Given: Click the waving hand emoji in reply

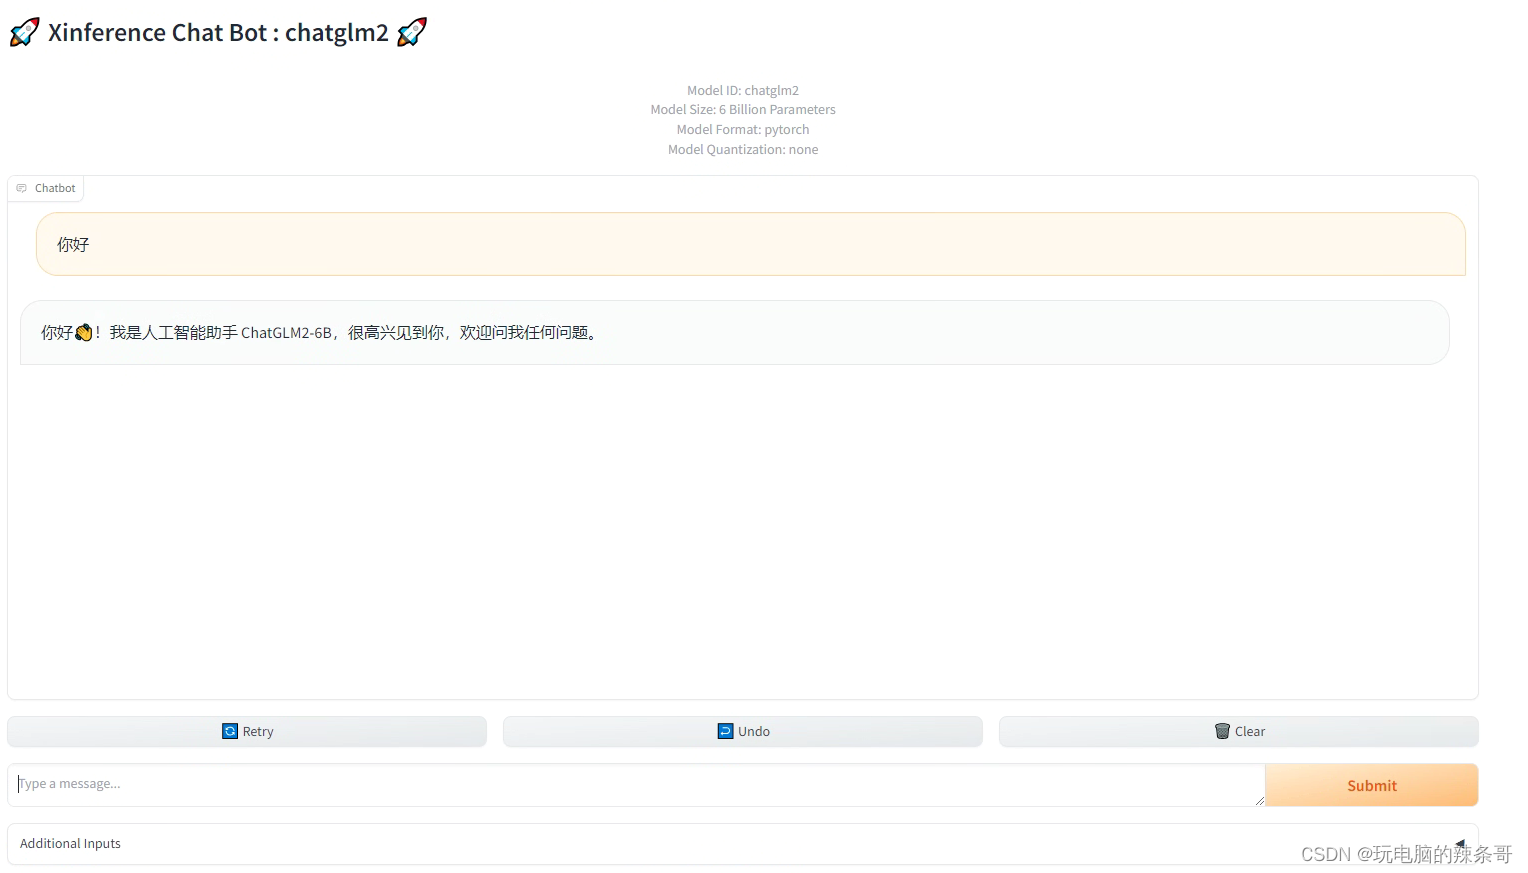Looking at the screenshot, I should 84,332.
